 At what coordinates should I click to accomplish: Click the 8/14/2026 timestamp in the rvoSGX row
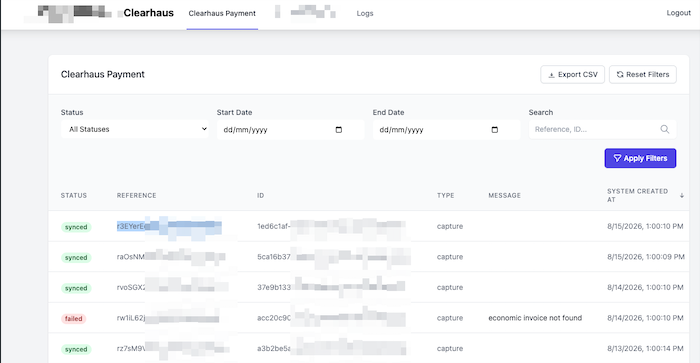click(645, 288)
